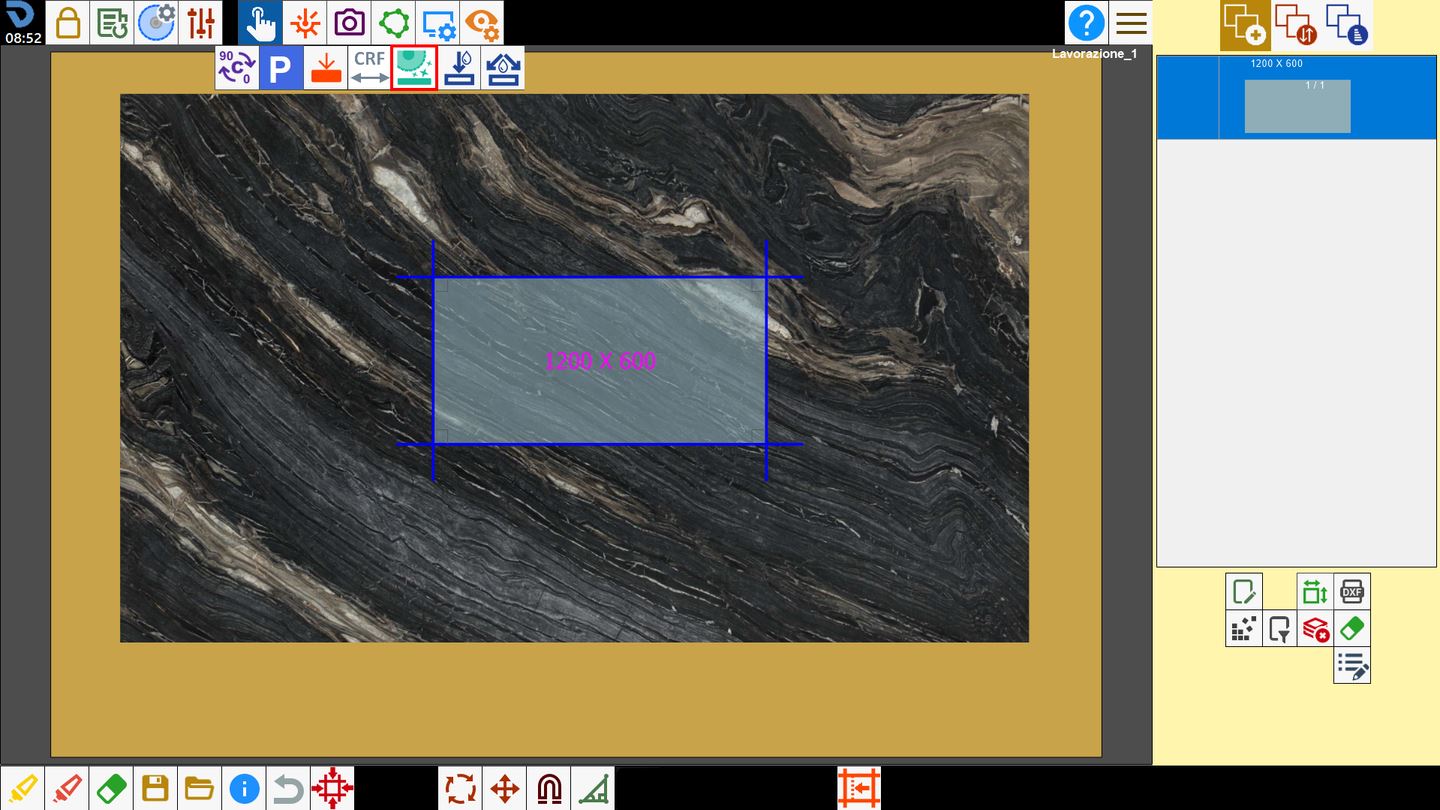Click the water drop house-shaped icon
Viewport: 1440px width, 810px height.
click(503, 68)
